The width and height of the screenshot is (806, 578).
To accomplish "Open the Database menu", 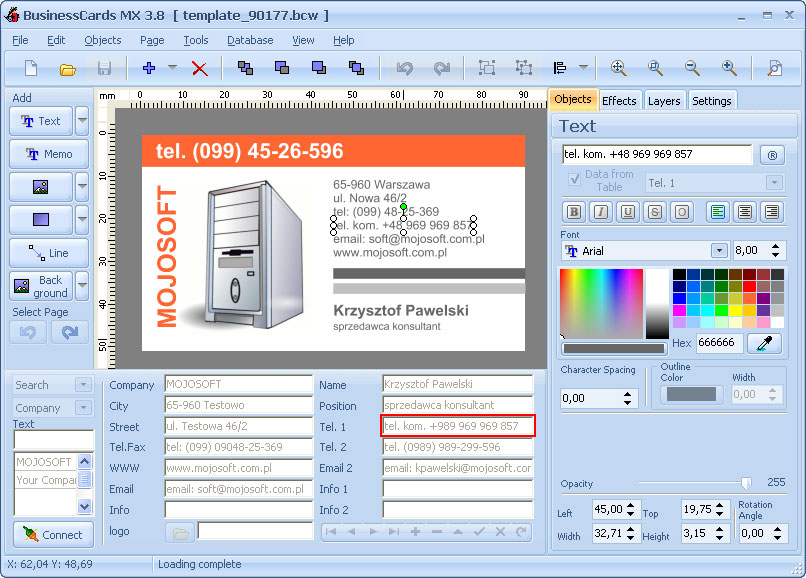I will pyautogui.click(x=250, y=40).
